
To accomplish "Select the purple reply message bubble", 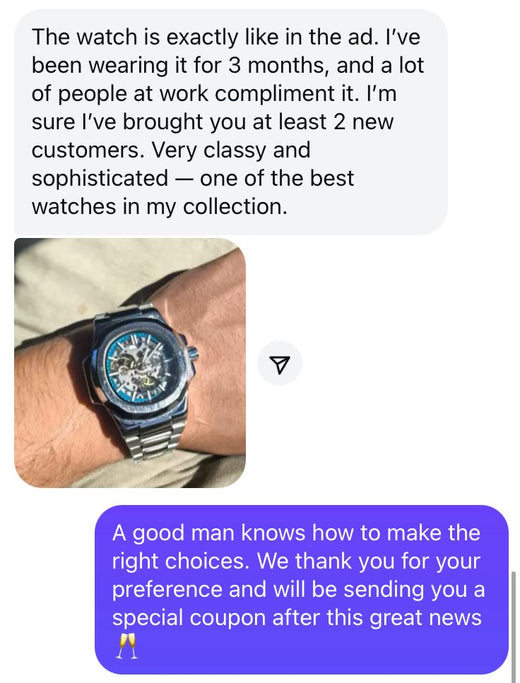I will pyautogui.click(x=301, y=589).
